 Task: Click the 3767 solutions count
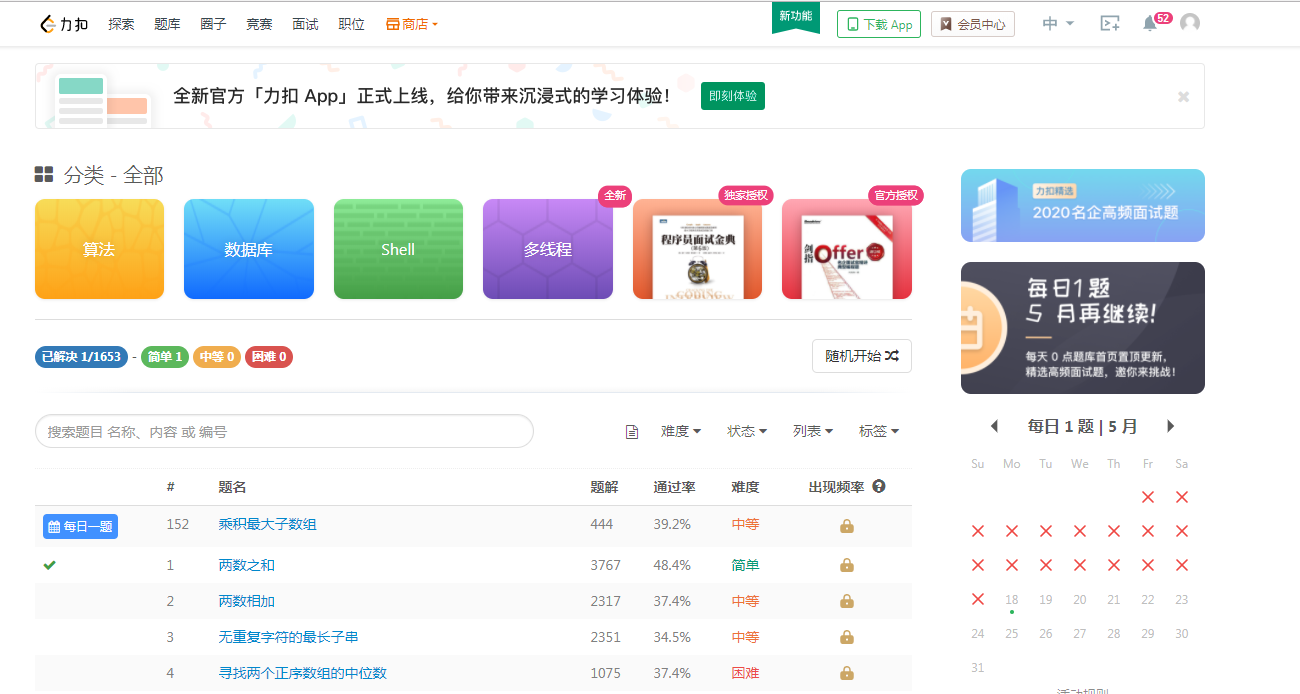(x=606, y=565)
